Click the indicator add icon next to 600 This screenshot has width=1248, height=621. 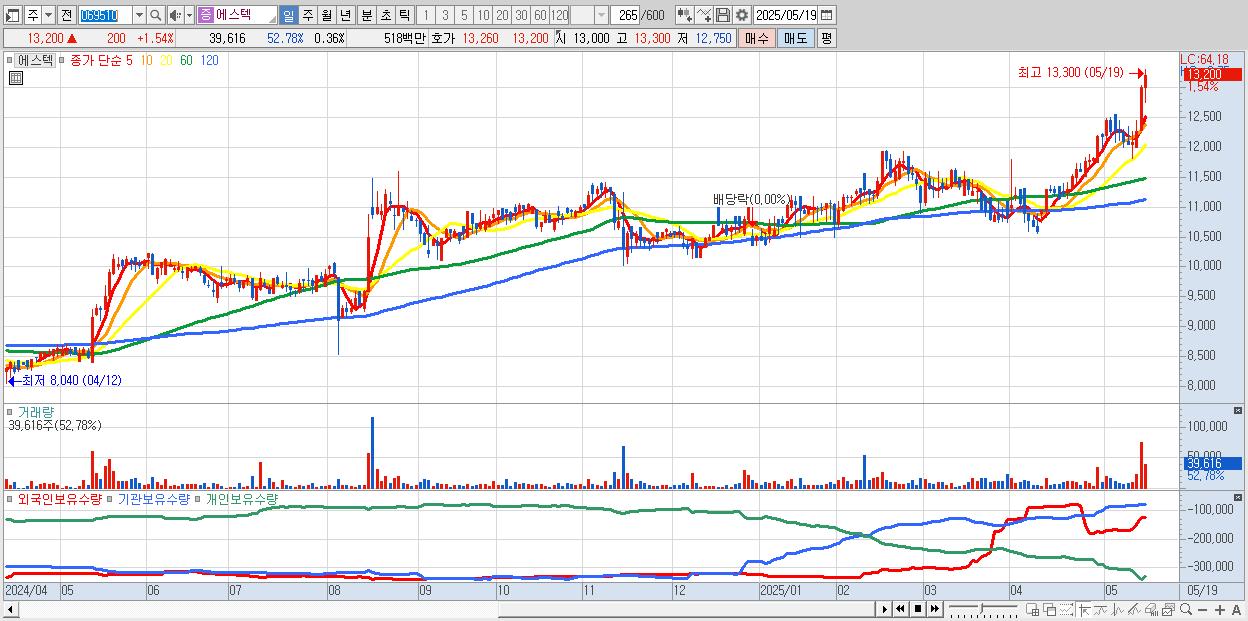(685, 15)
